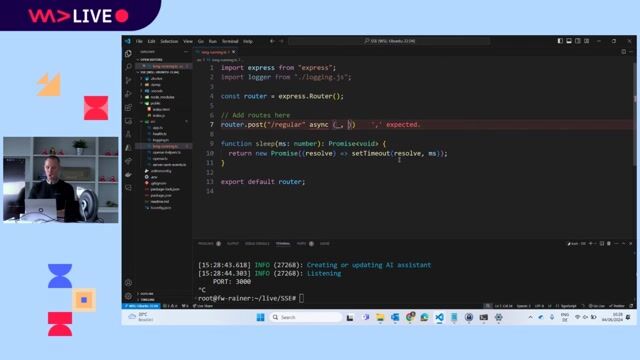This screenshot has width=640, height=360.
Task: Open the Selection menu
Action: [x=169, y=41]
